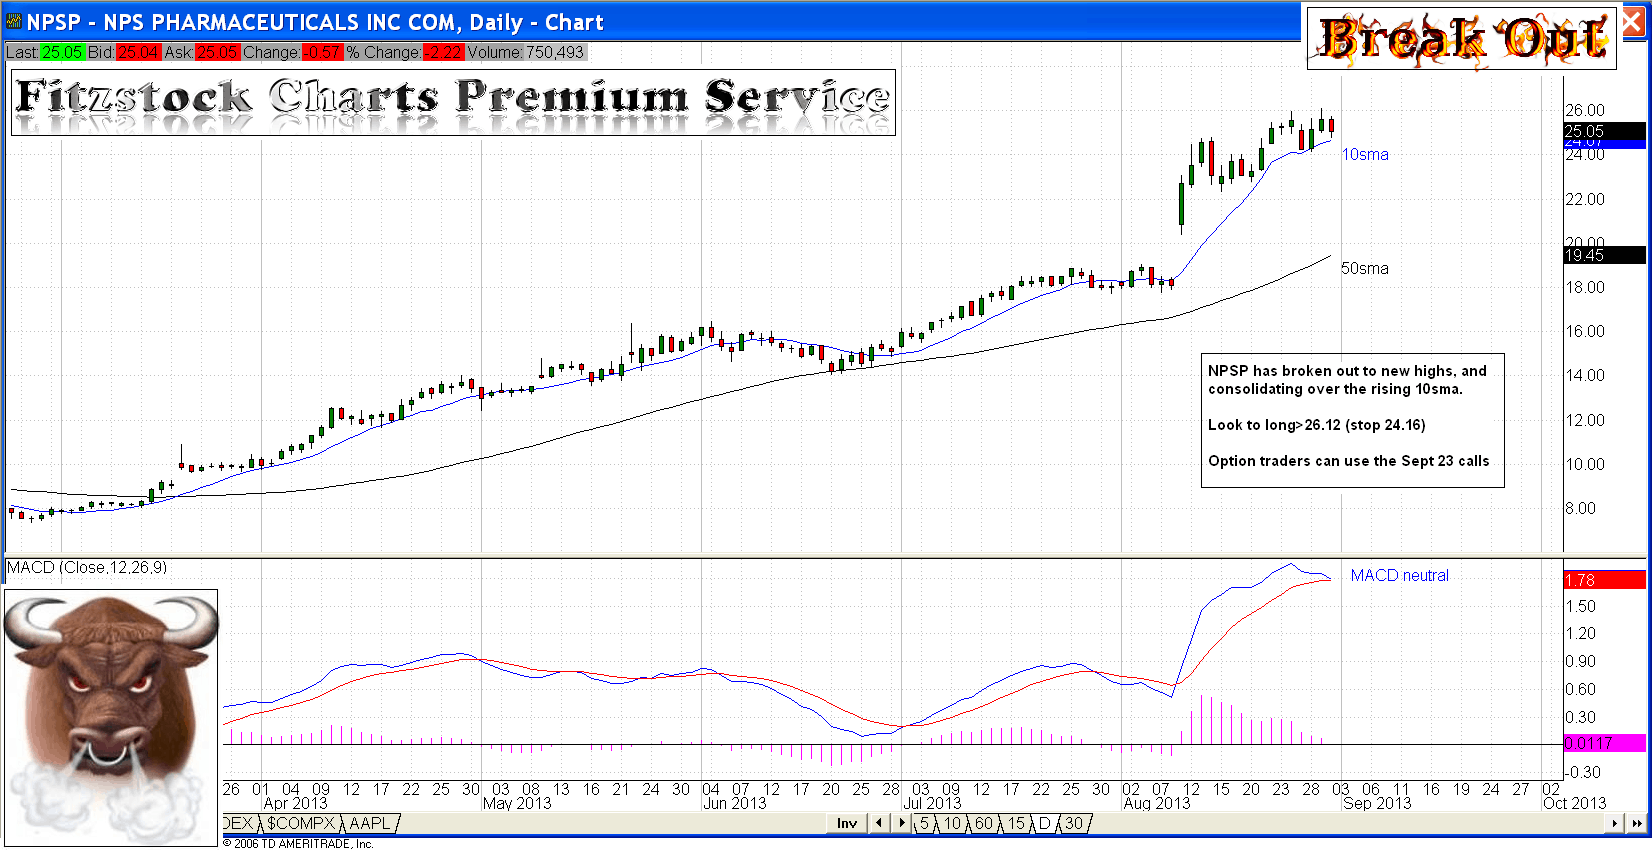Click the magenta 0.0117 histogram marker
Screen dimensions: 1652x850
[1604, 743]
